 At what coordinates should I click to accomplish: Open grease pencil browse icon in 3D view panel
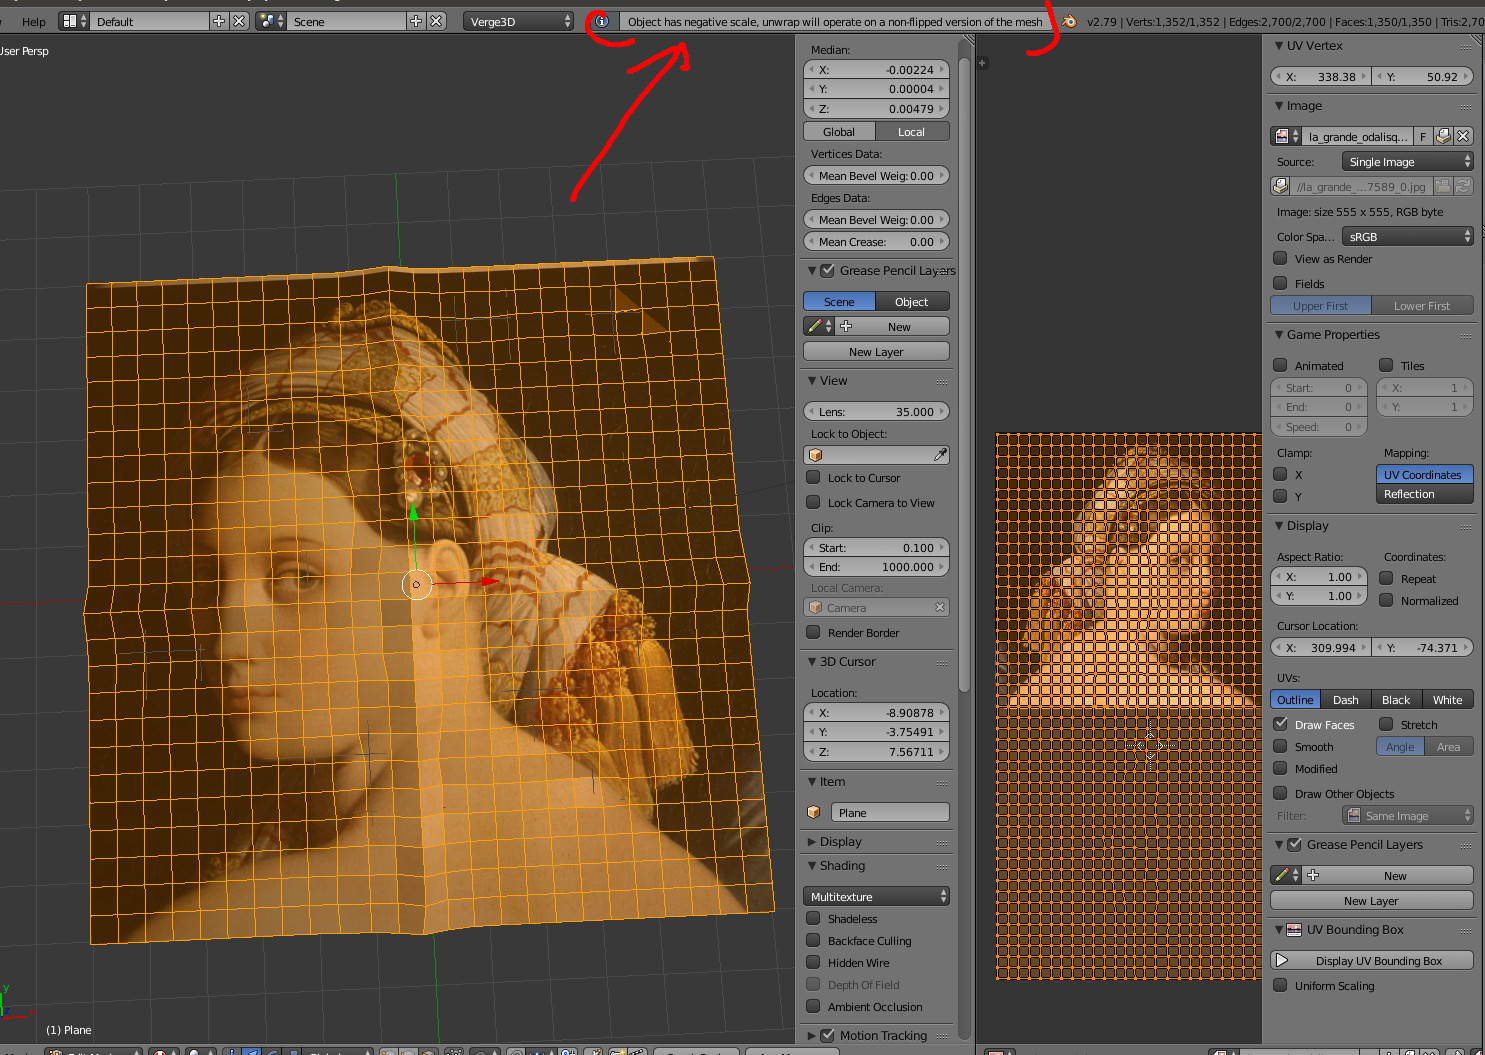click(x=819, y=326)
